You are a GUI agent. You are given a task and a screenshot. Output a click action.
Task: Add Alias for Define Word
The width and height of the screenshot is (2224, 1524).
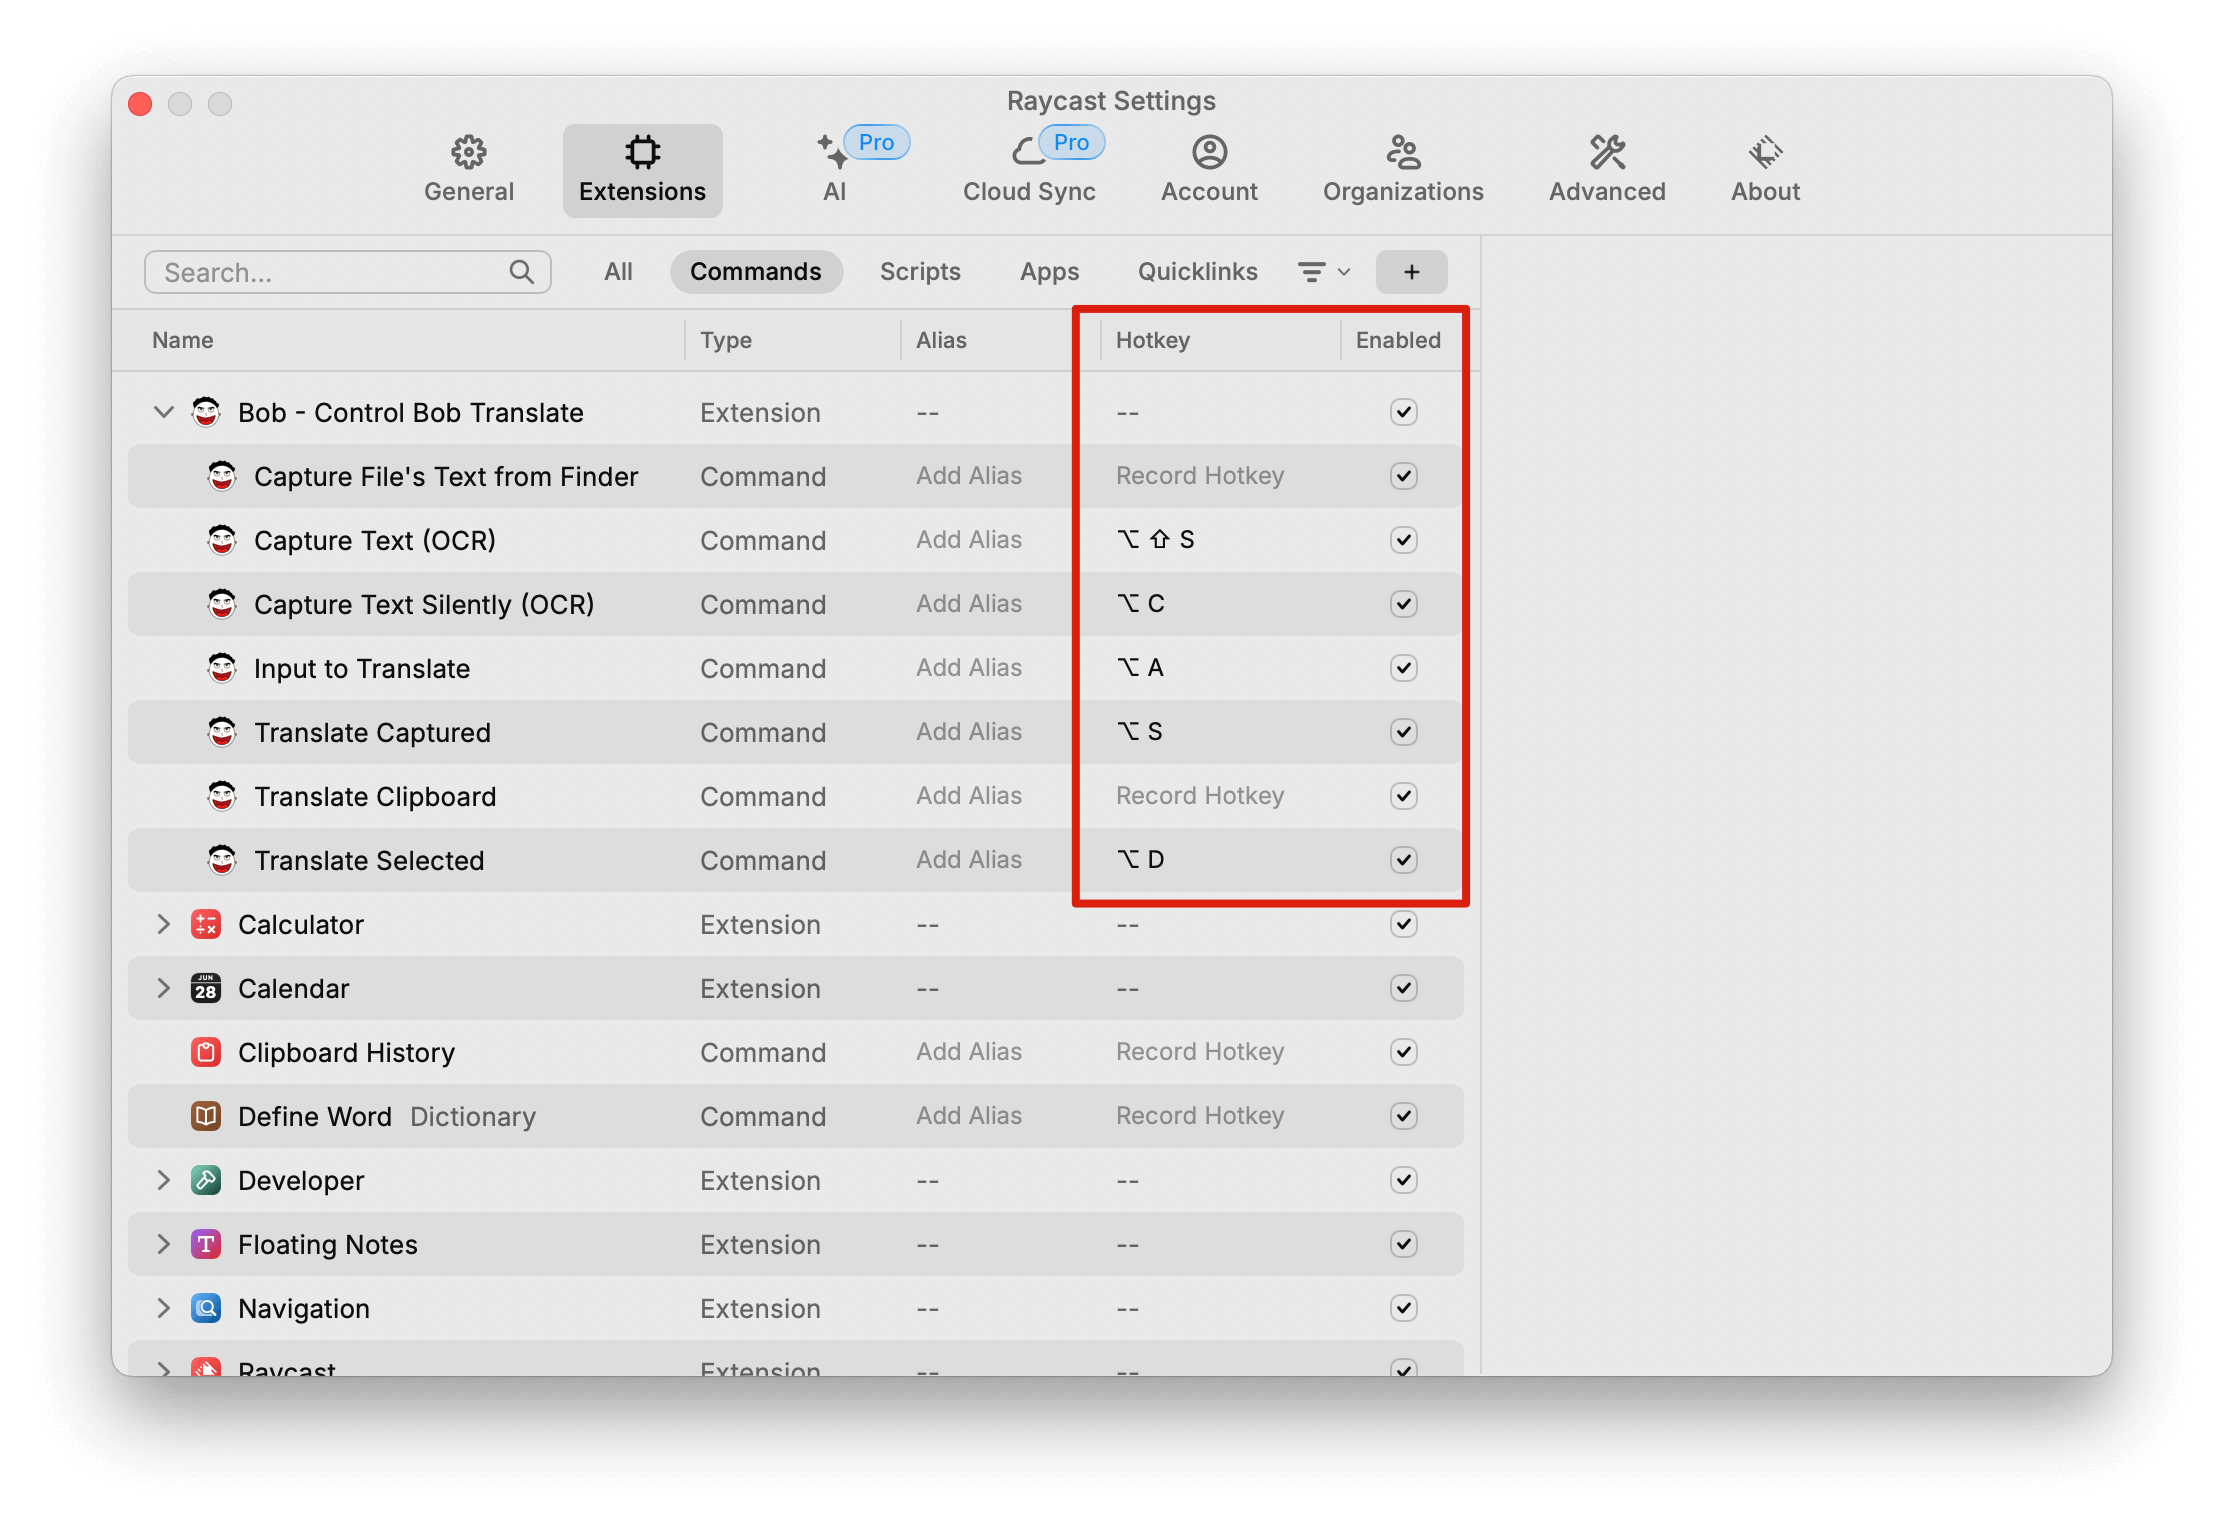pyautogui.click(x=969, y=1116)
